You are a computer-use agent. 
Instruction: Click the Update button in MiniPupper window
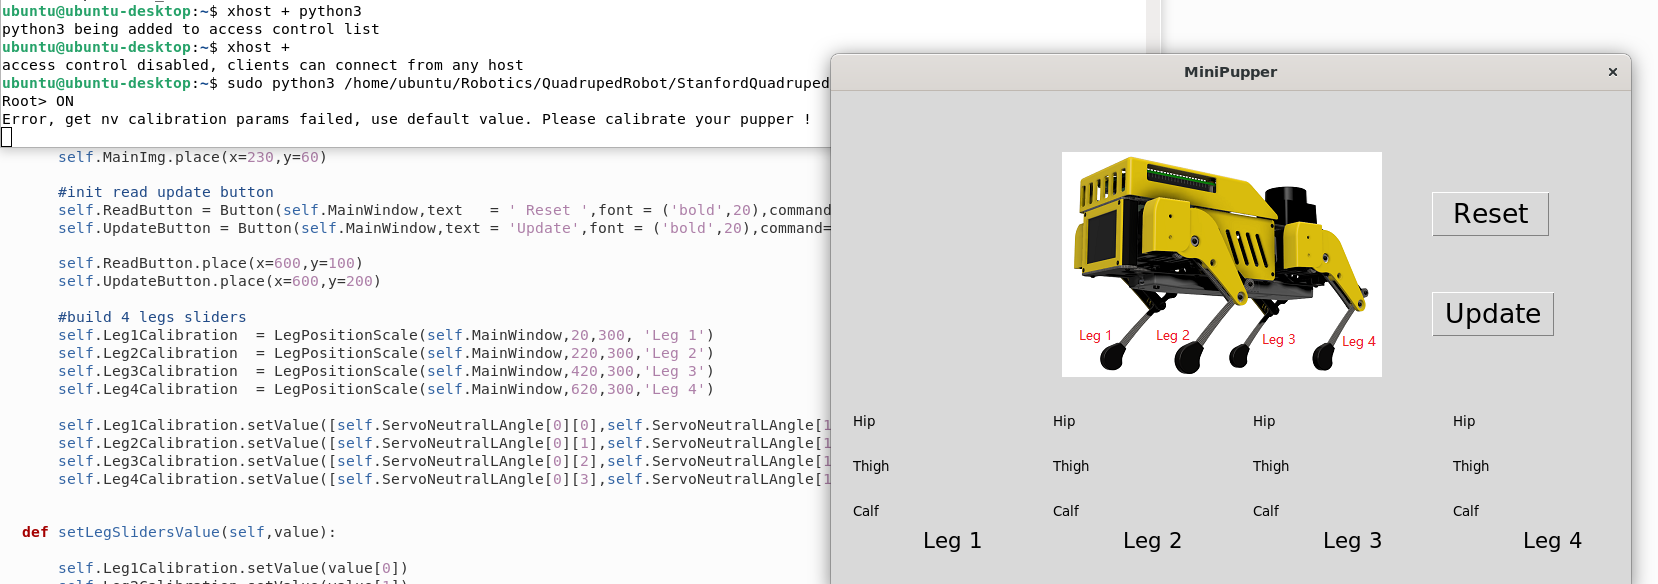click(x=1493, y=314)
